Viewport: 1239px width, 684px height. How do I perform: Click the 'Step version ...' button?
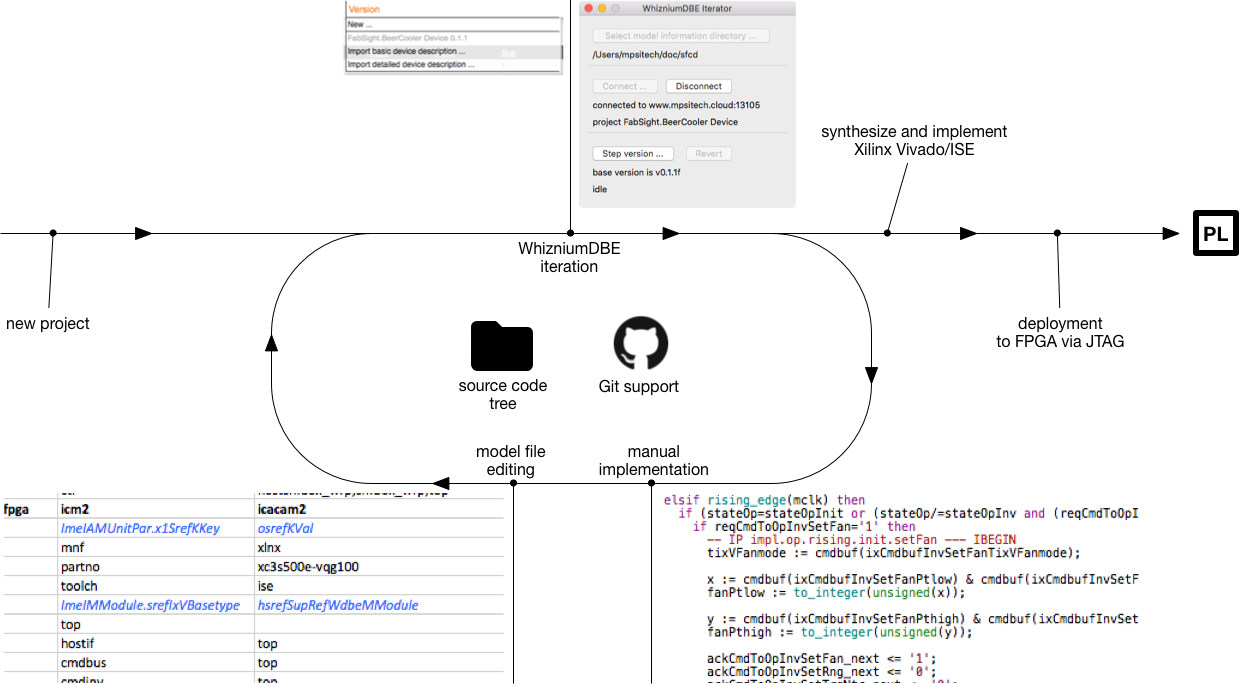633,154
